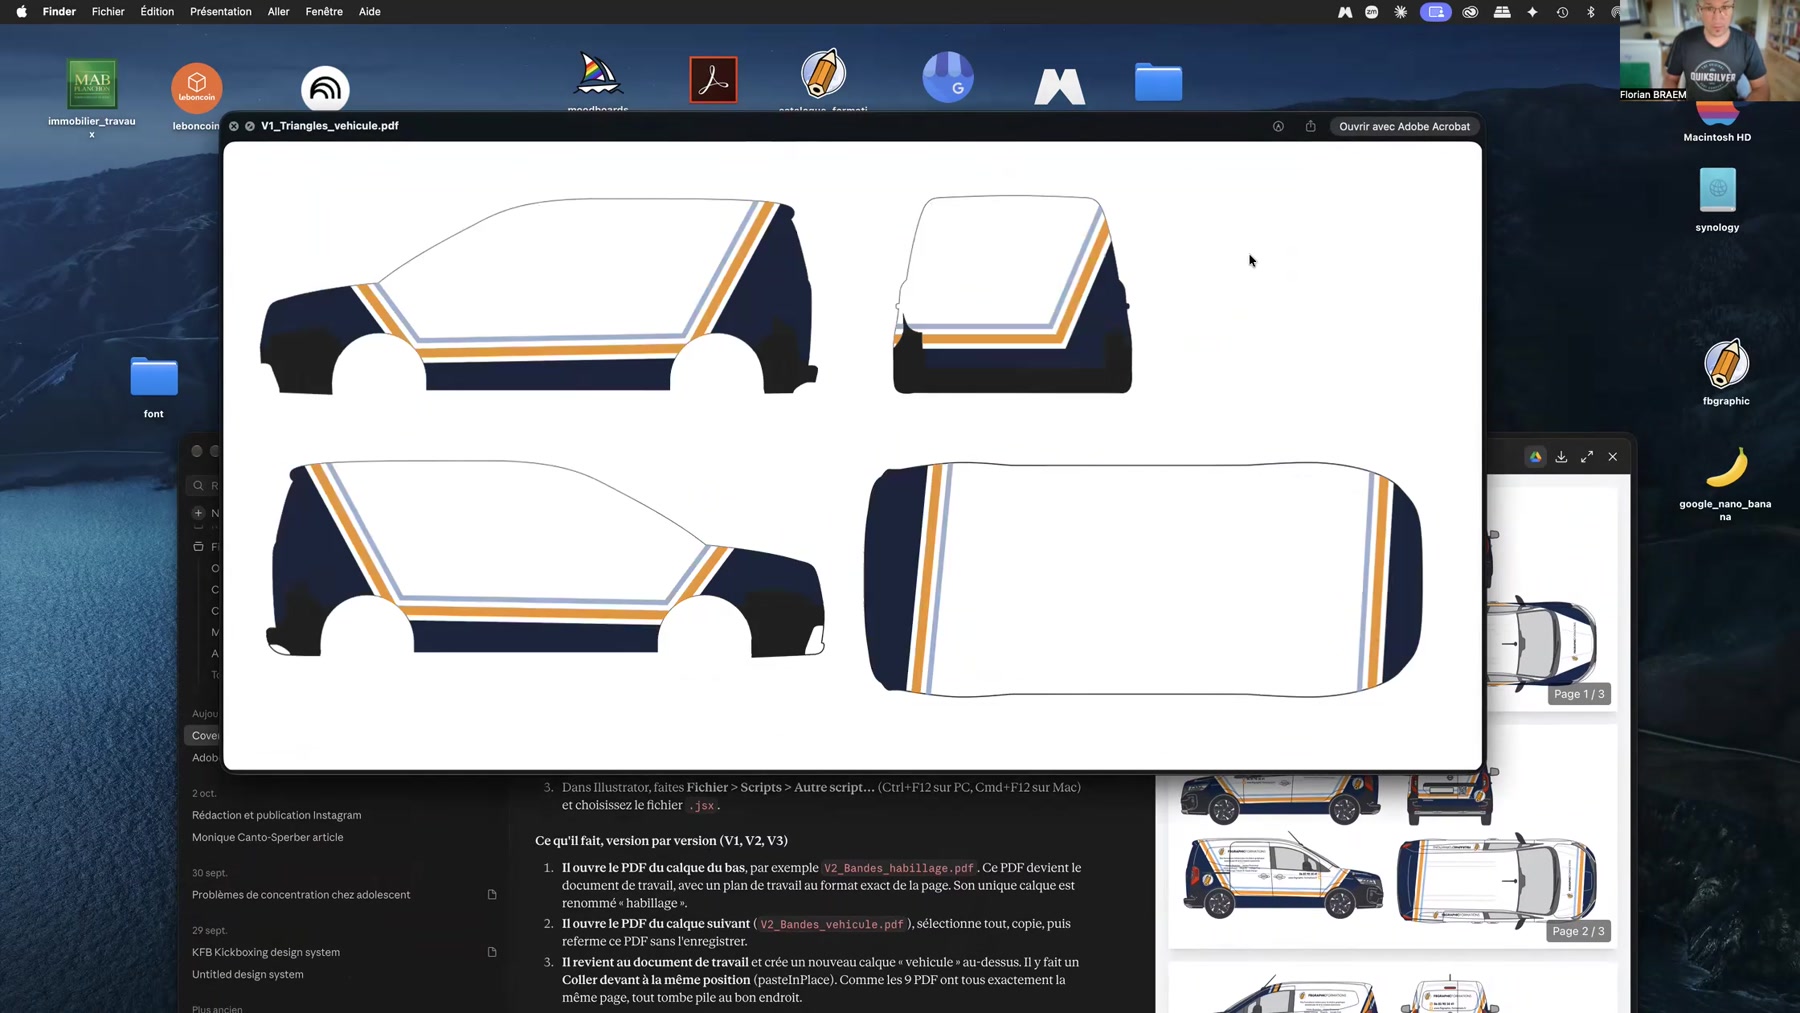1800x1013 pixels.
Task: Expand the preview panel to fullscreen
Action: (x=1587, y=457)
